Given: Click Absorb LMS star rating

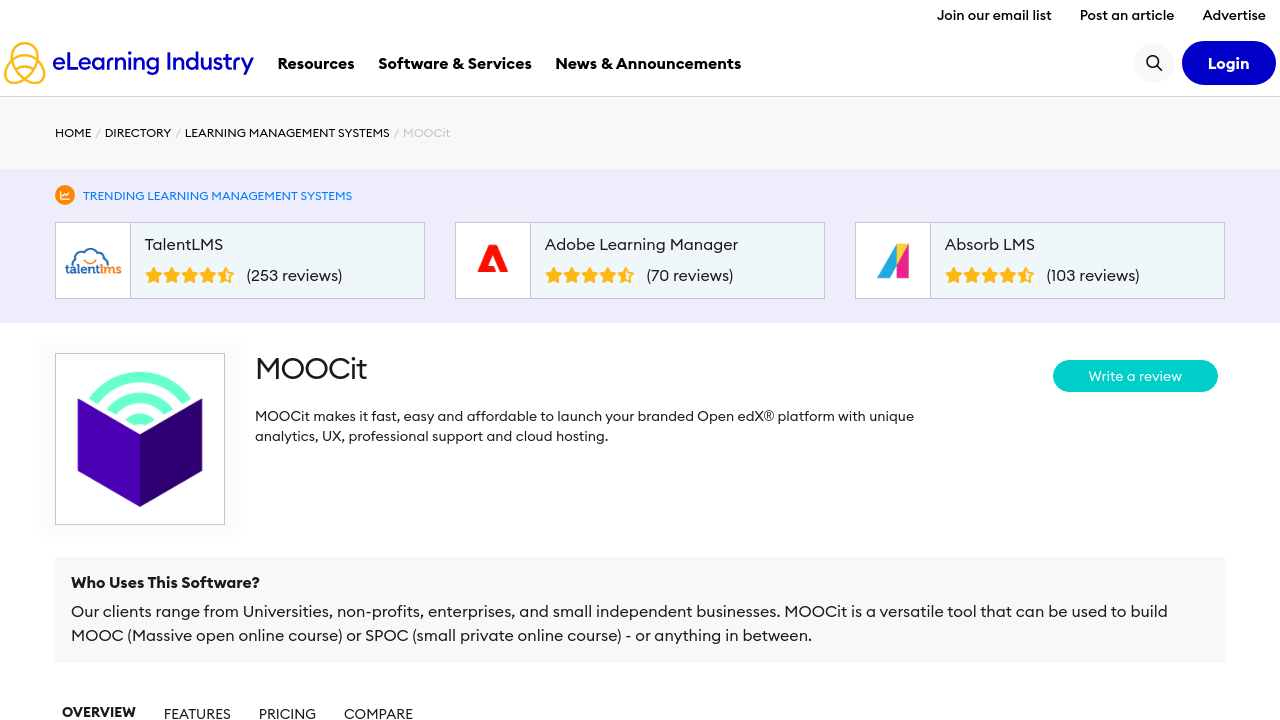Looking at the screenshot, I should 990,276.
